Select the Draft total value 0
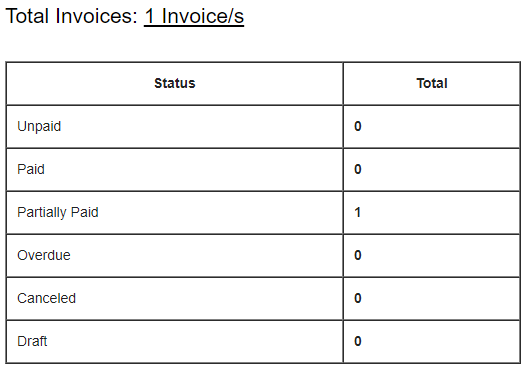This screenshot has height=370, width=528. coord(358,341)
